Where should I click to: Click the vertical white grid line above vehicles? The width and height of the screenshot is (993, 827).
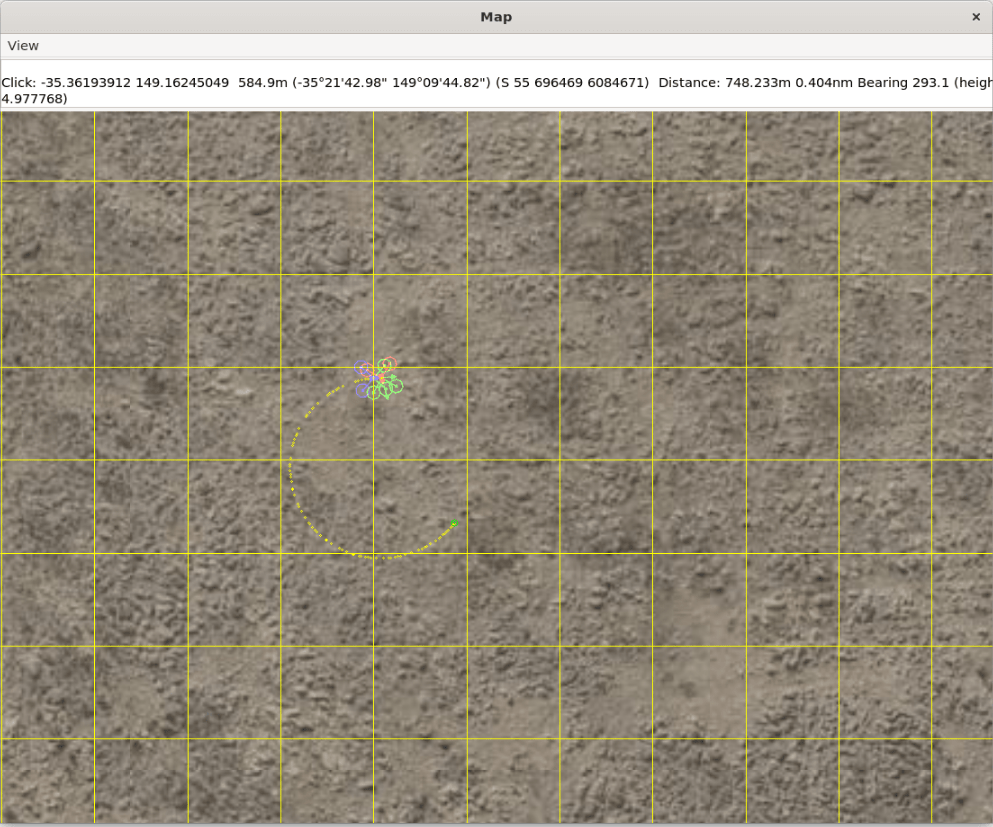(x=374, y=240)
